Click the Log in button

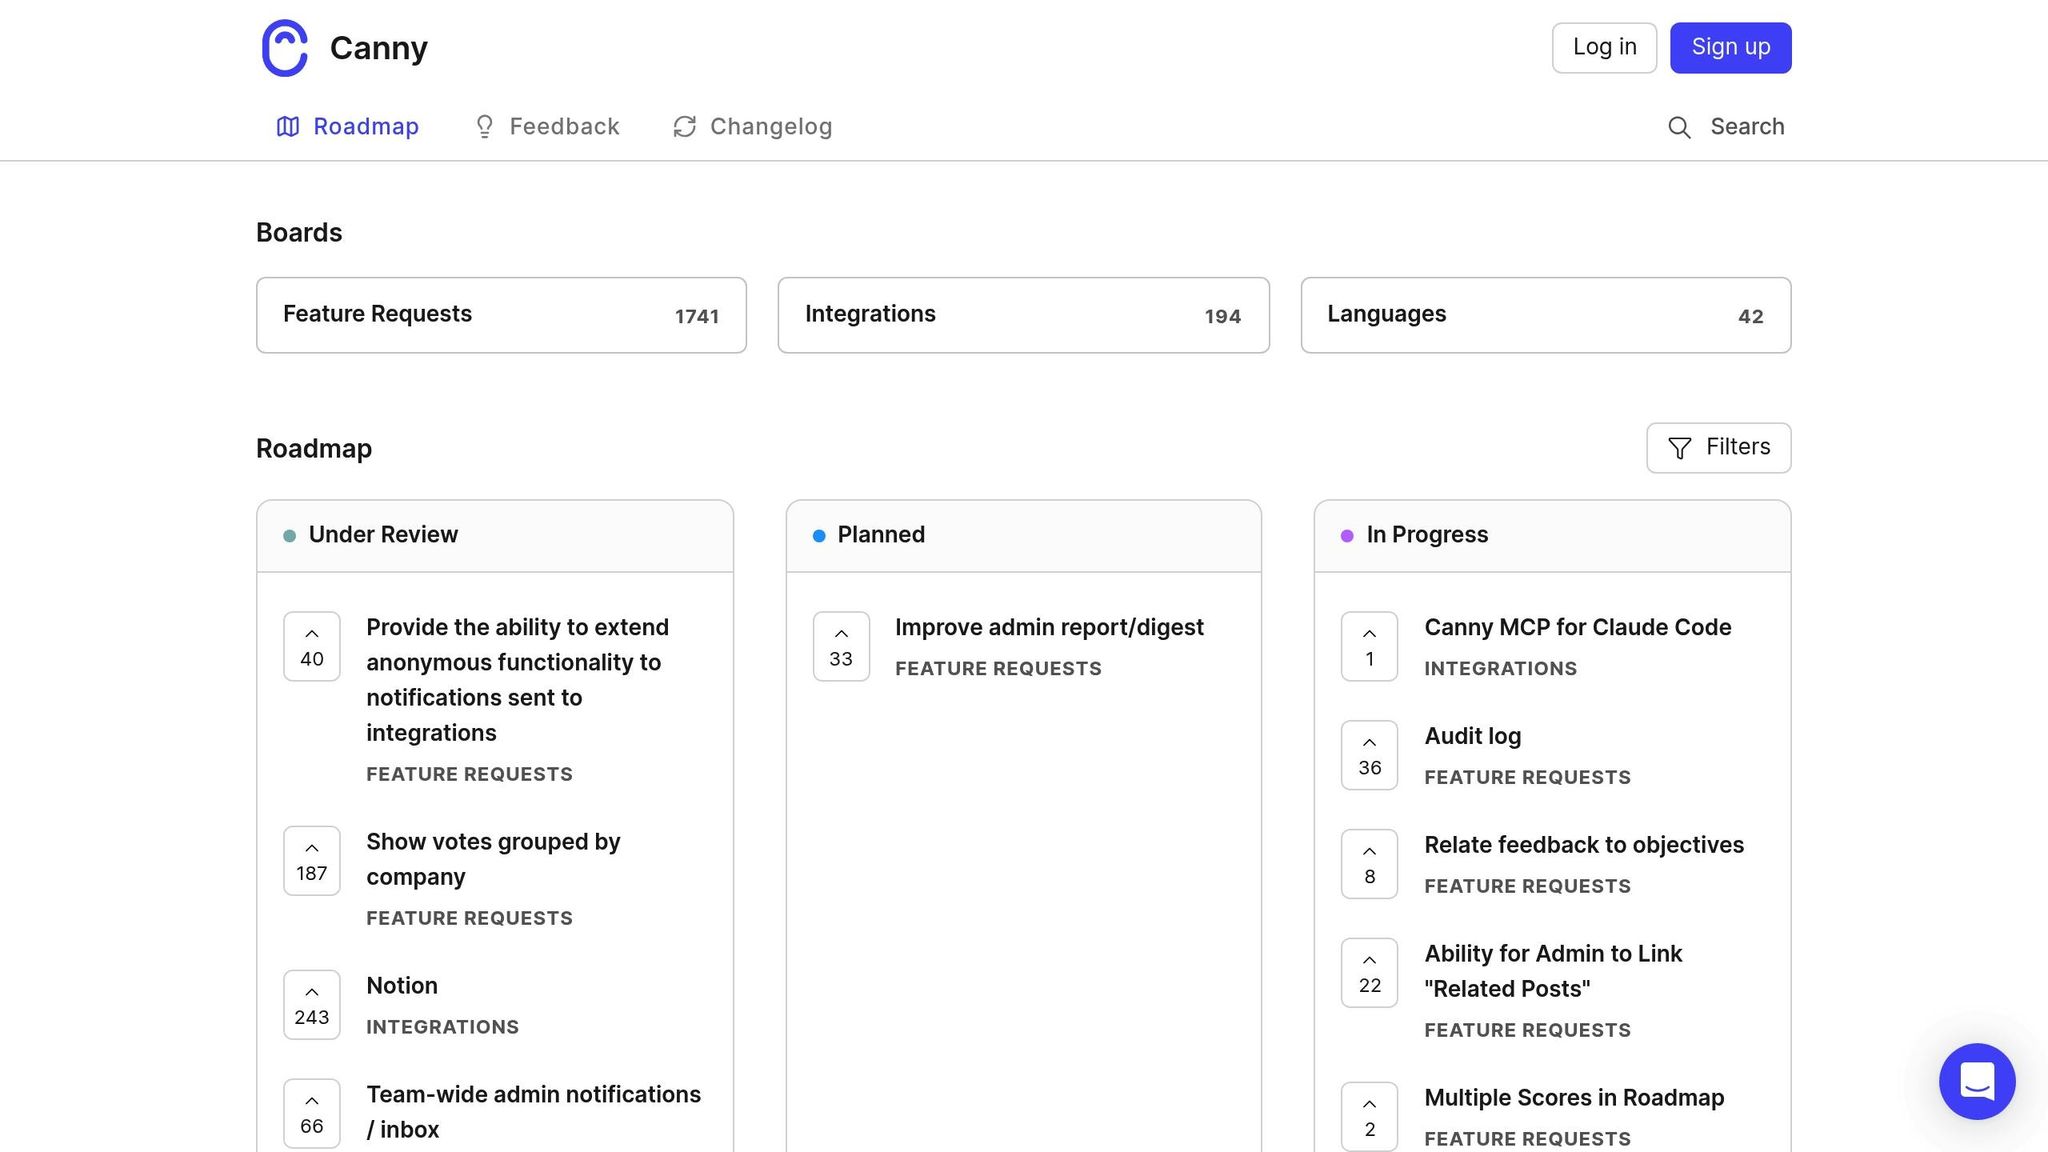(1604, 48)
